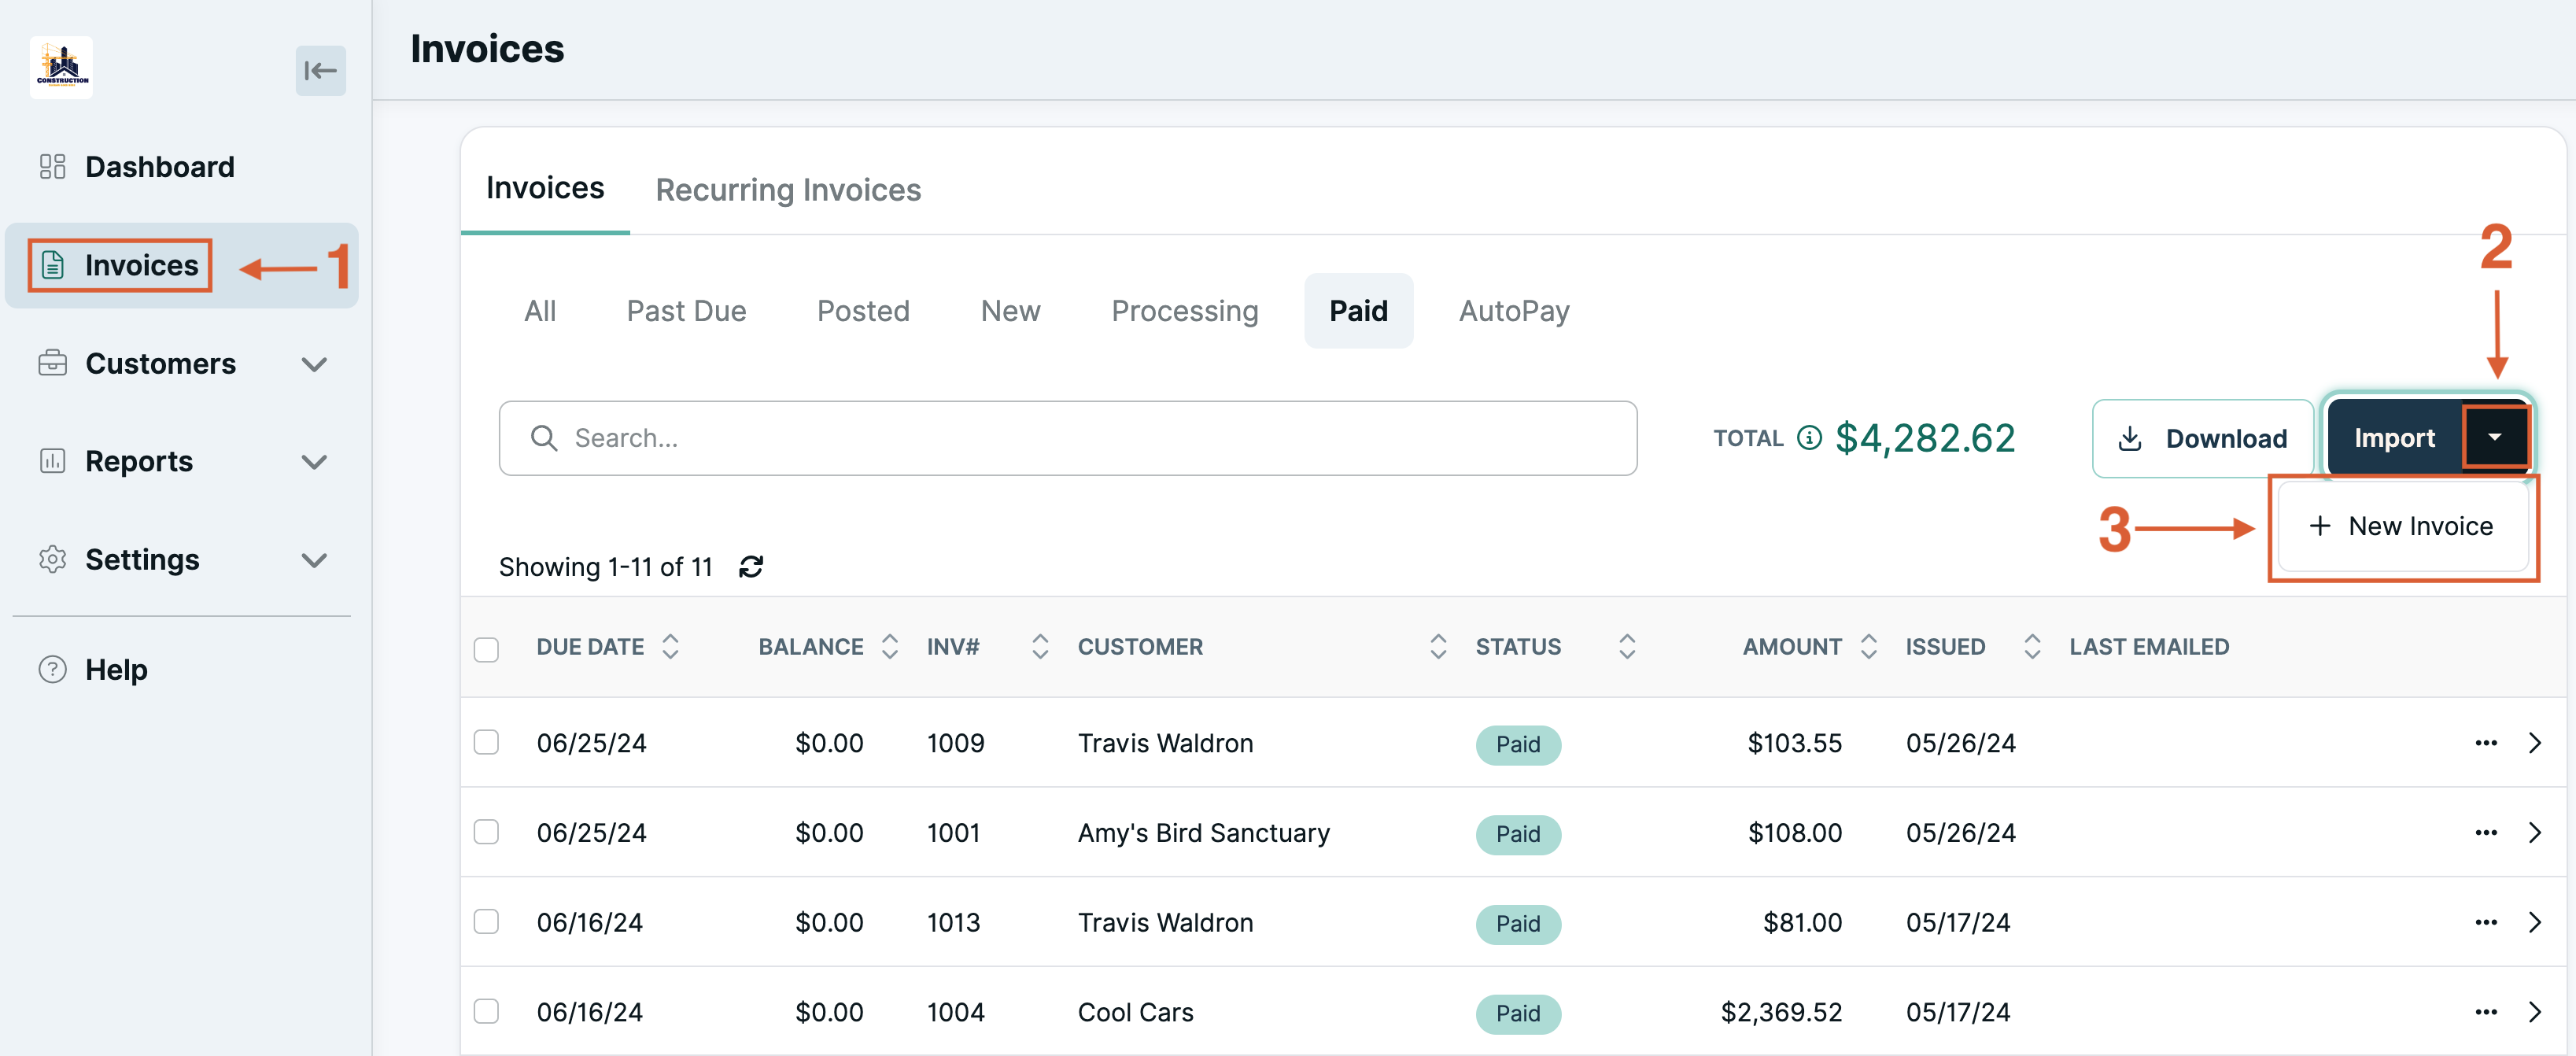2576x1056 pixels.
Task: Sort by Due Date column arrows
Action: [x=671, y=647]
